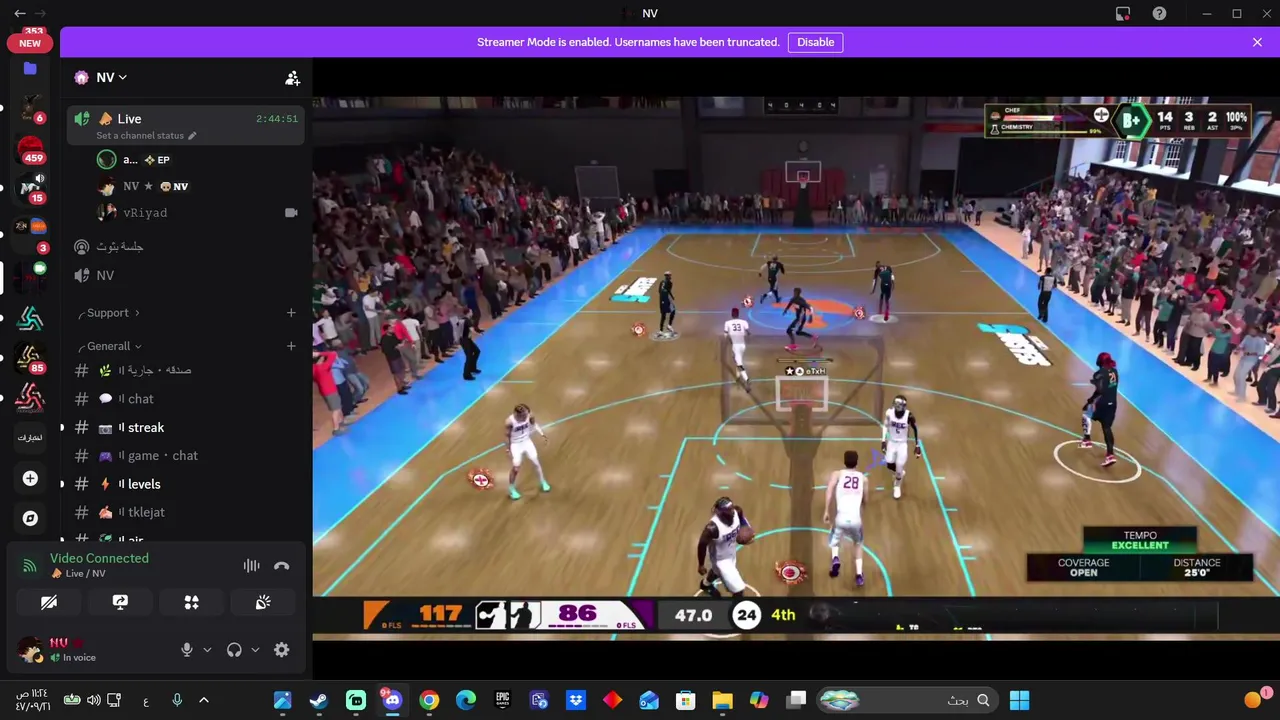Join the NV voice channel
The height and width of the screenshot is (720, 1280).
[185, 275]
